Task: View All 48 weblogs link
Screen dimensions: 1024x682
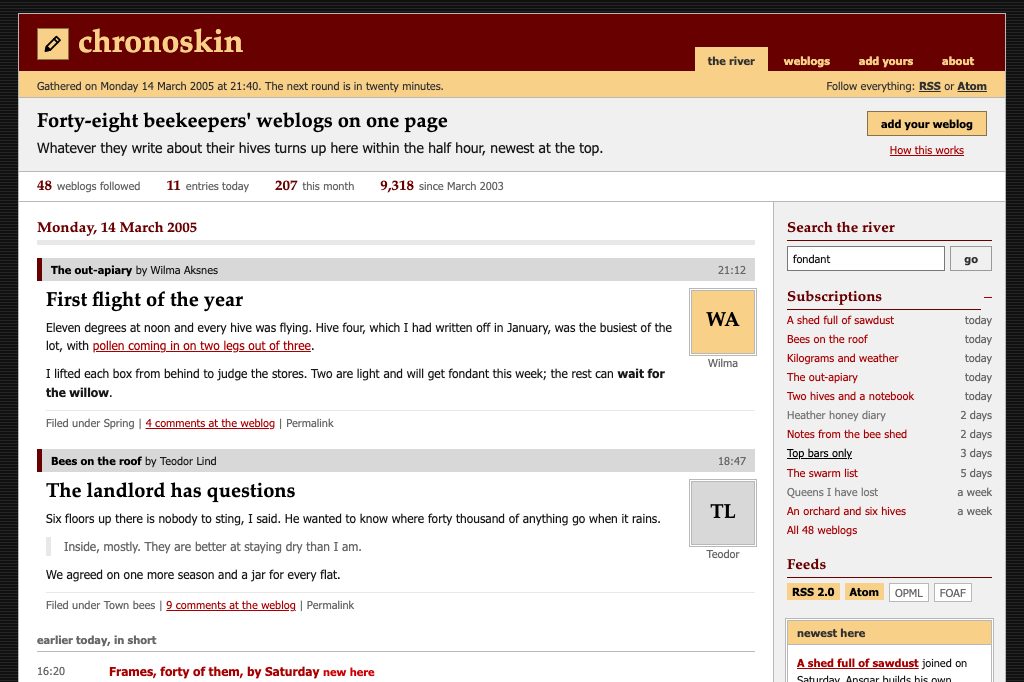Action: 822,530
